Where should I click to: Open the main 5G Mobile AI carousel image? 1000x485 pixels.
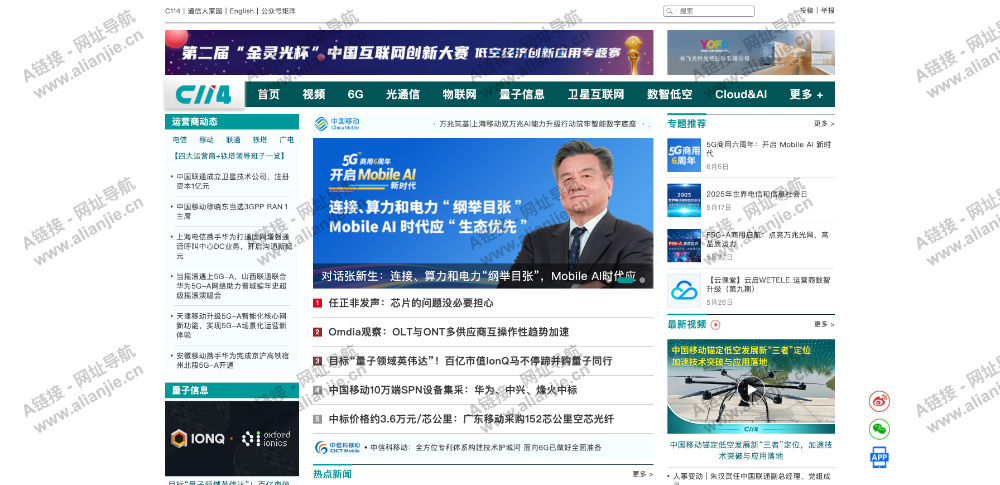point(483,213)
